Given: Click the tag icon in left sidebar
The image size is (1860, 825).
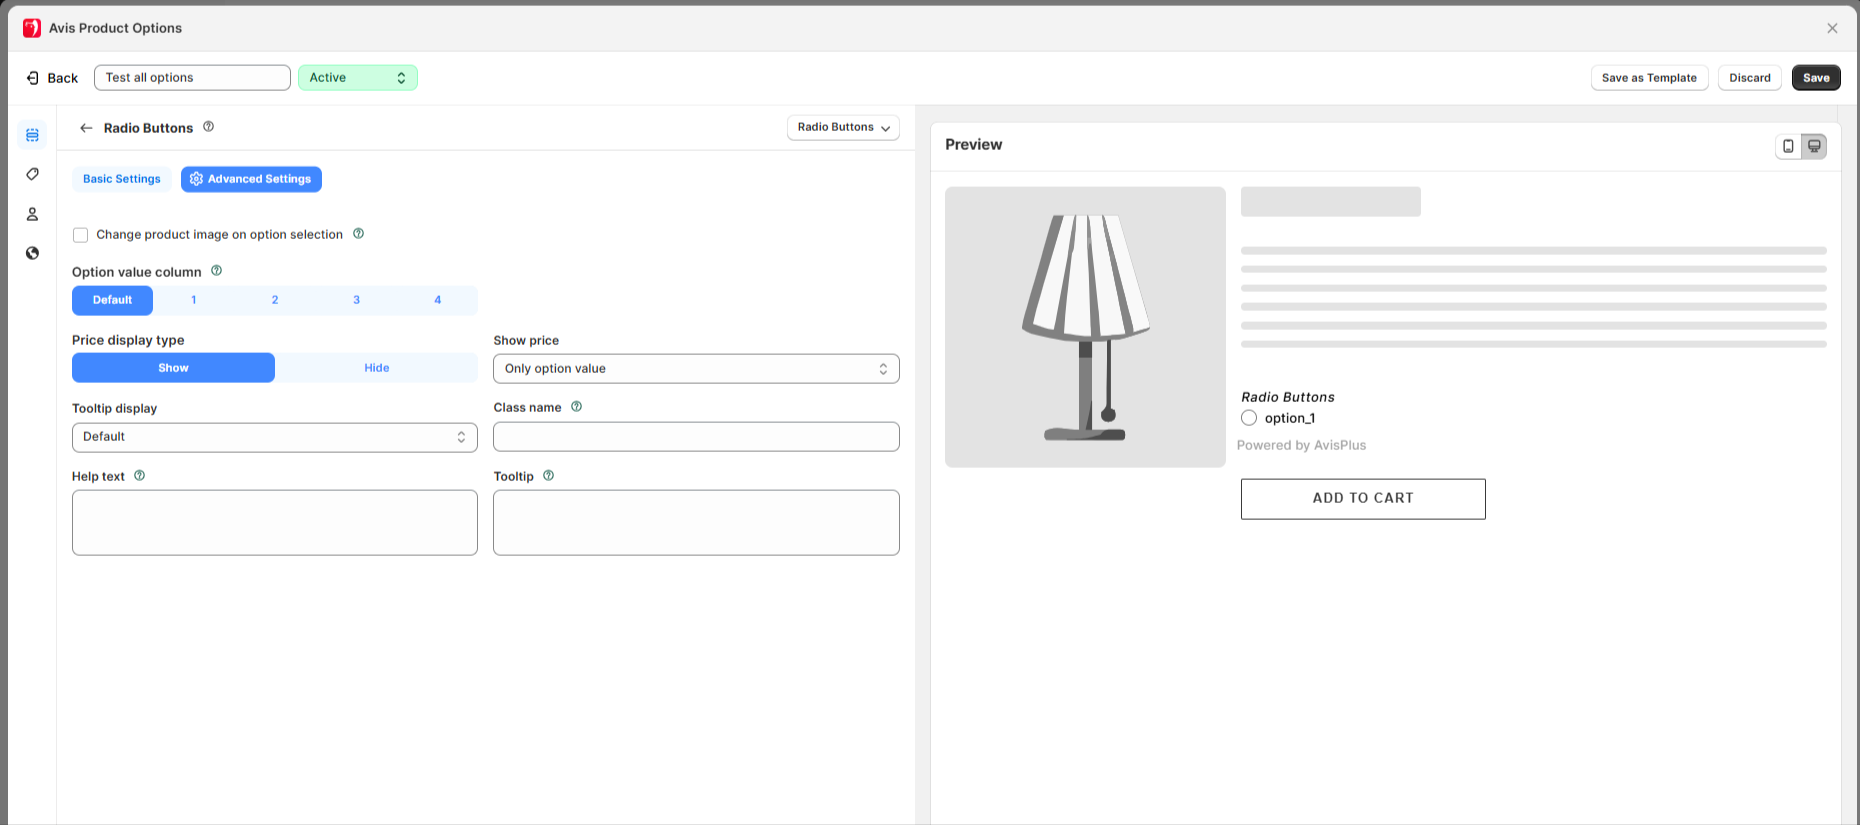Looking at the screenshot, I should tap(32, 174).
